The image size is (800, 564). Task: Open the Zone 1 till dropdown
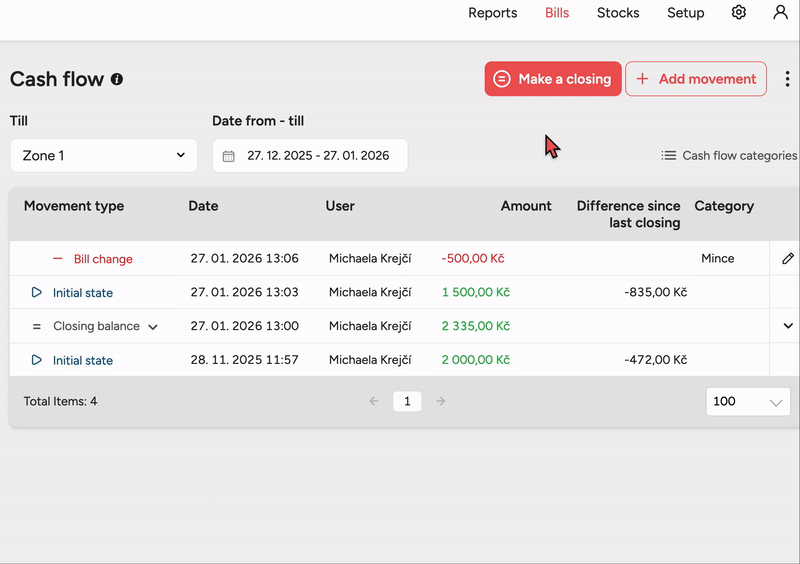(104, 156)
